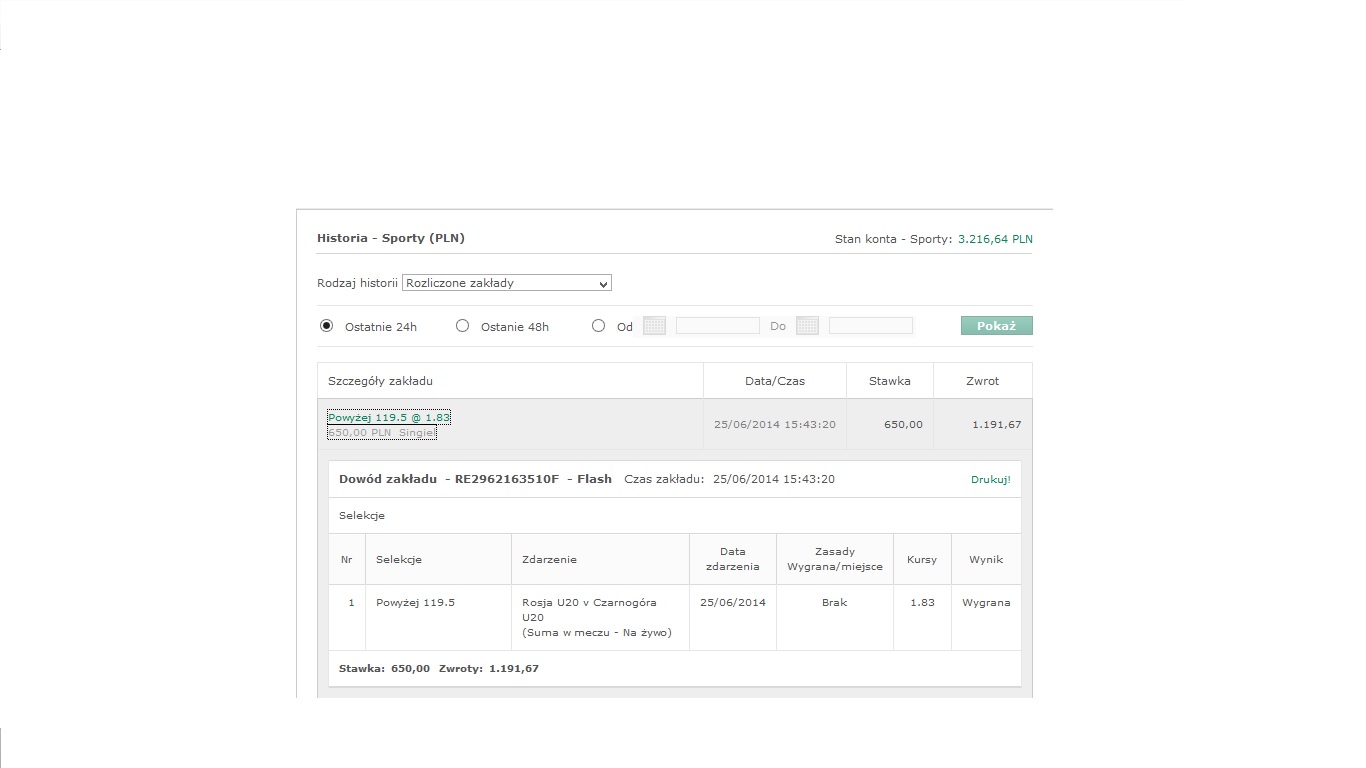This screenshot has width=1366, height=768.
Task: Click the Data/Czas column header
Action: point(775,381)
